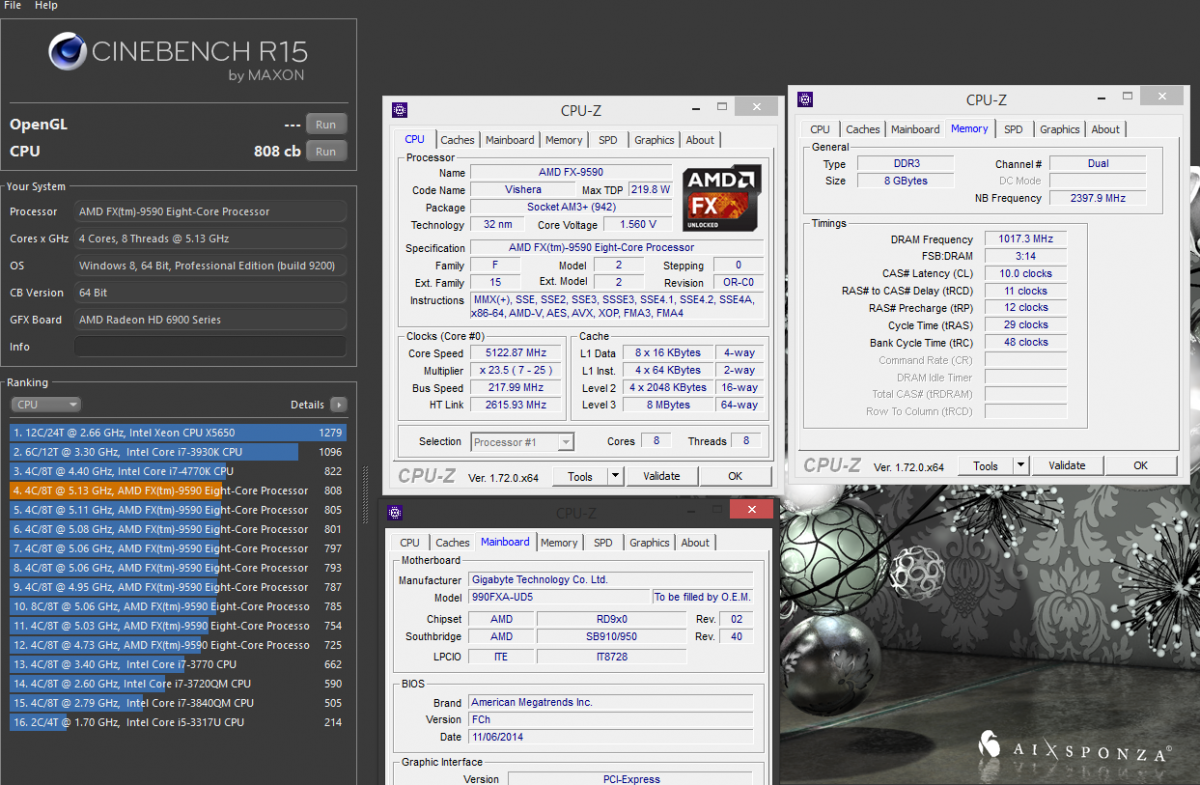The image size is (1200, 785).
Task: Click the Info input field
Action: point(210,347)
